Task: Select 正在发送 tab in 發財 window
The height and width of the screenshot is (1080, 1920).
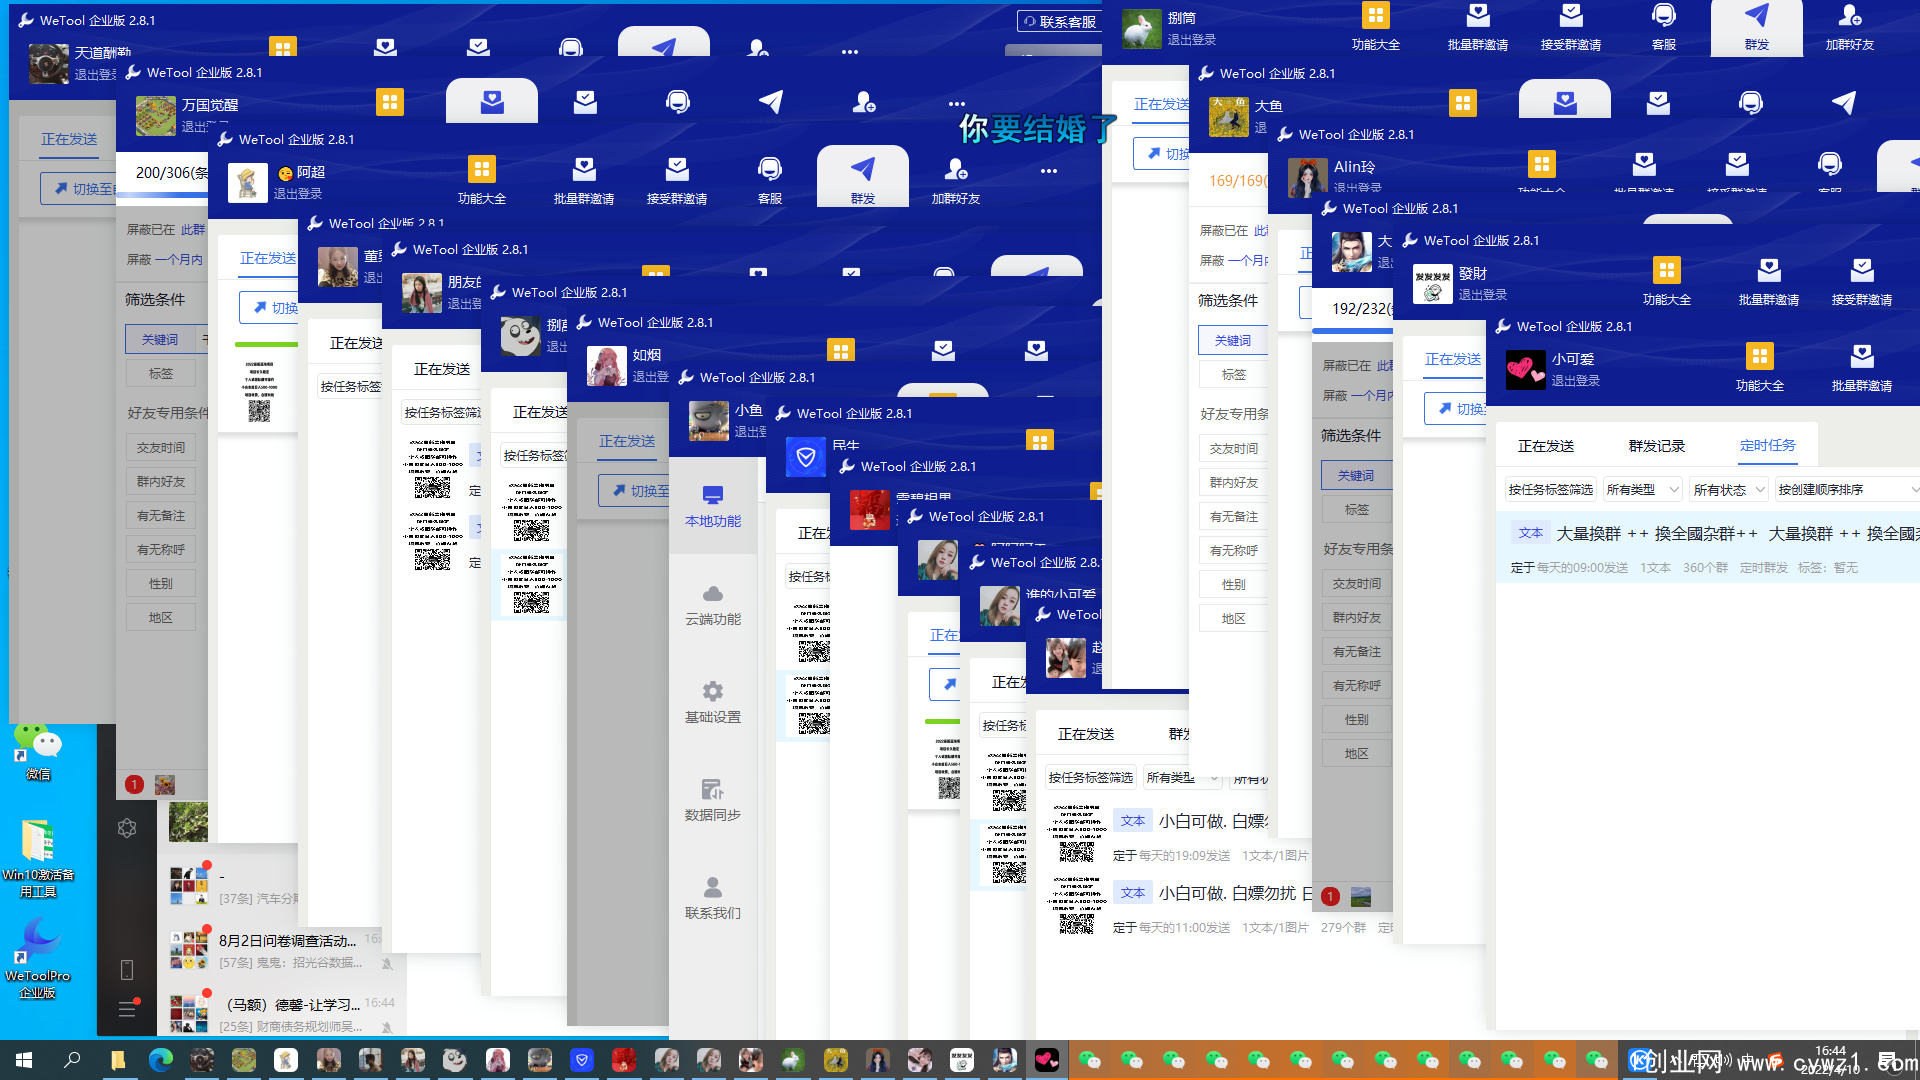Action: point(1452,359)
